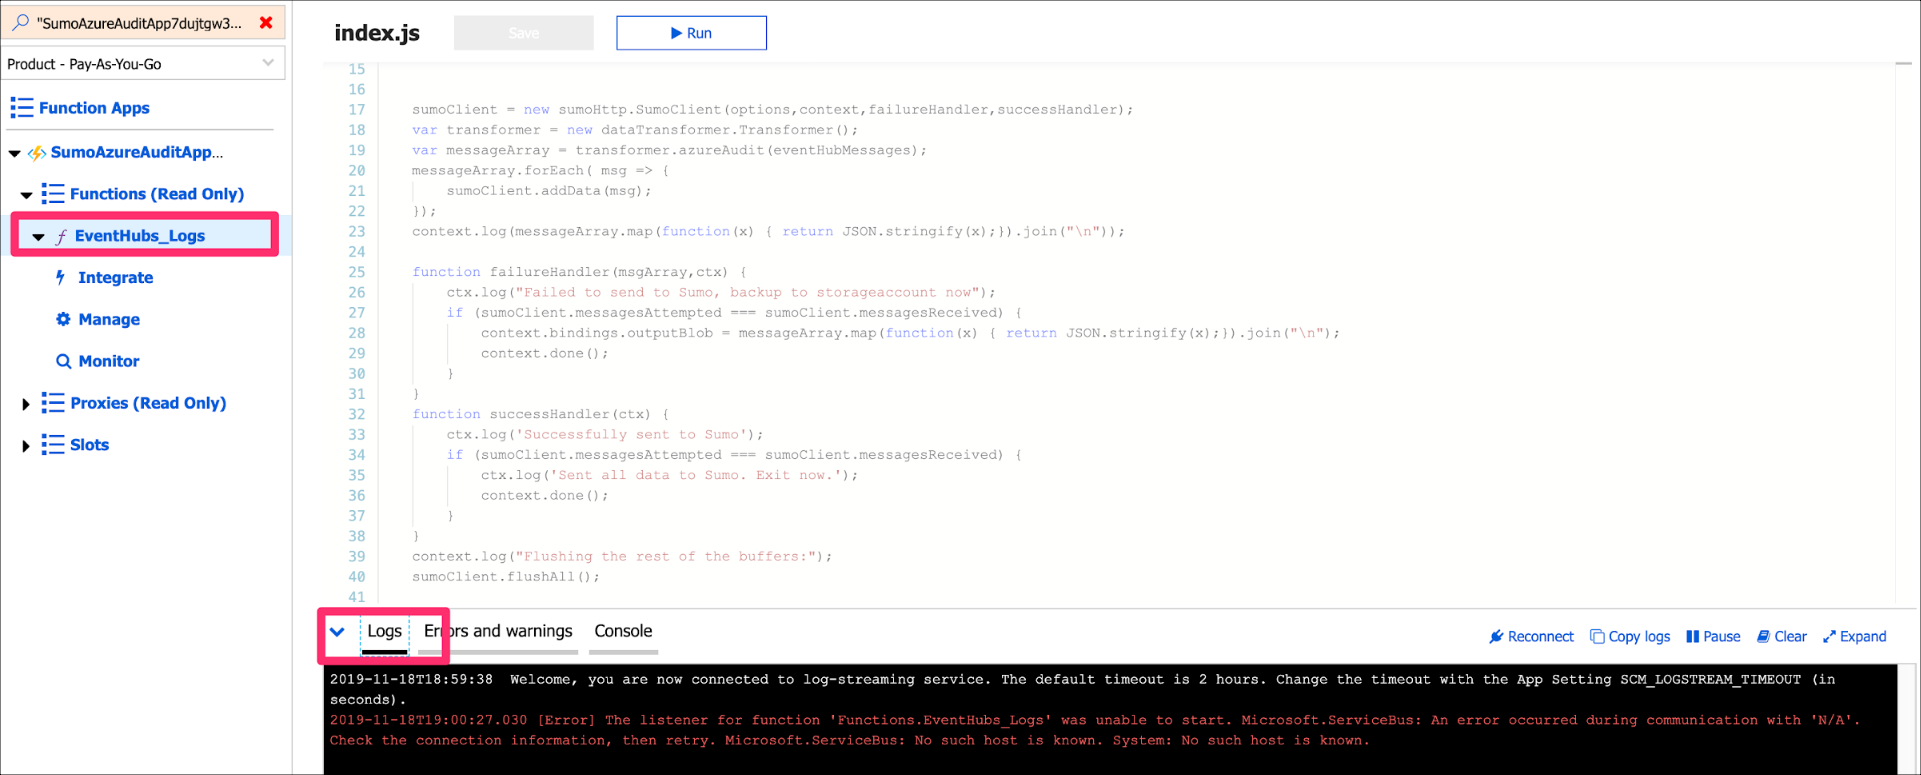Click the Manage gear icon

(63, 320)
